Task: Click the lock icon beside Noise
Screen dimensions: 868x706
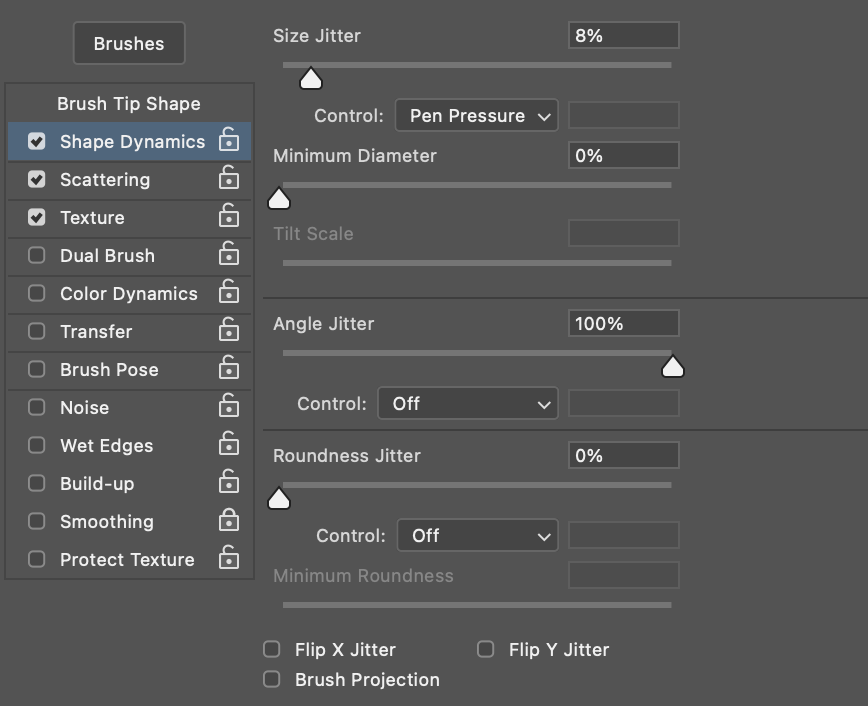Action: coord(229,405)
